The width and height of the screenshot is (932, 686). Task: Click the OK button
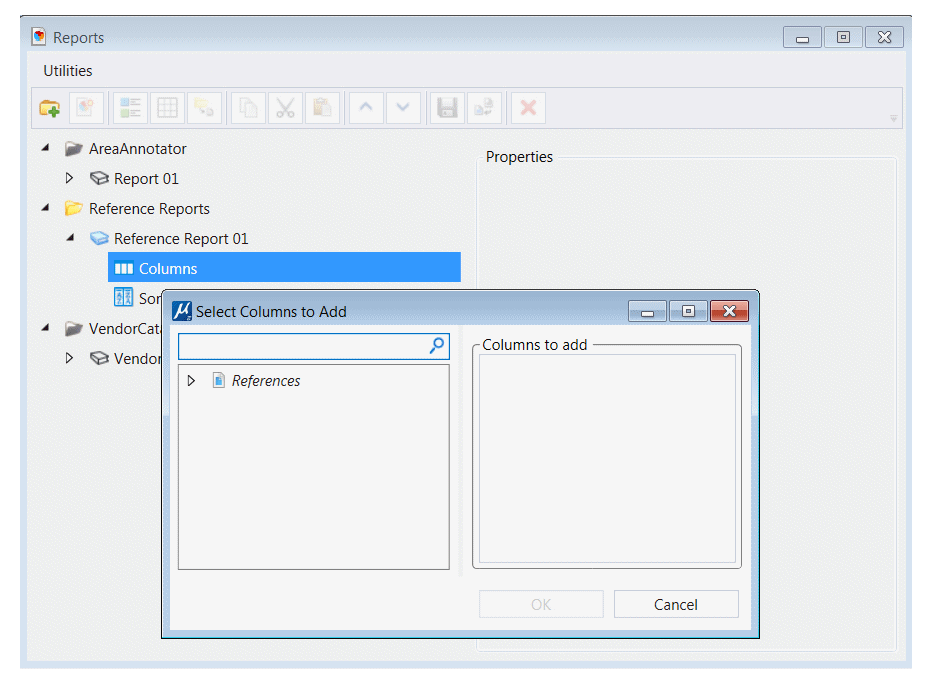click(541, 604)
